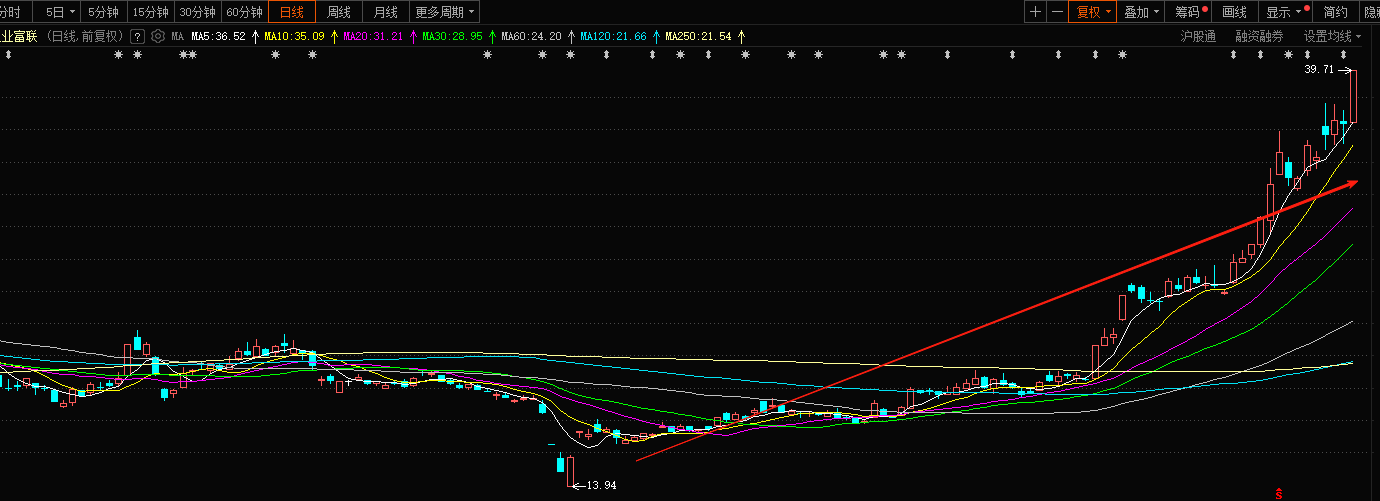Open the 复权 adjustment dropdown

[1093, 12]
